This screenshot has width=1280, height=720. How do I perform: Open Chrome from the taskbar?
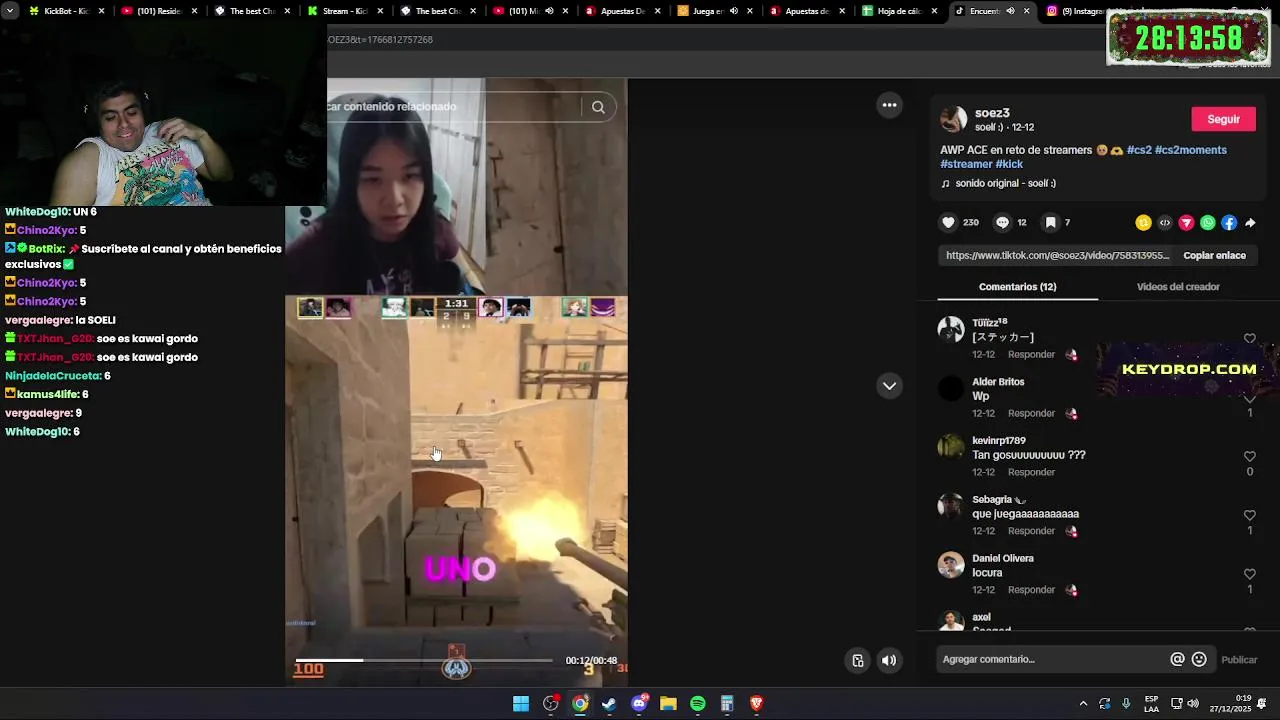tap(580, 704)
